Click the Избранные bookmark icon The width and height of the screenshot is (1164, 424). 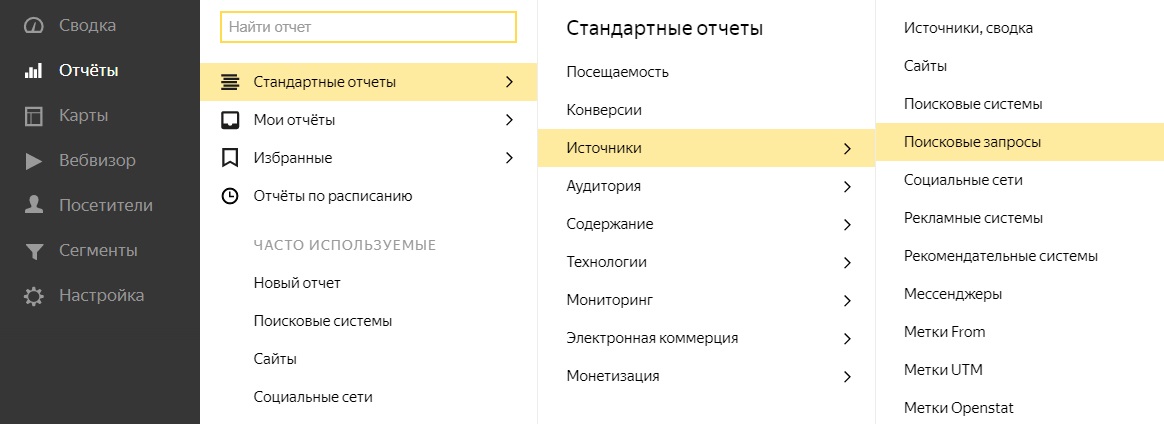(230, 158)
